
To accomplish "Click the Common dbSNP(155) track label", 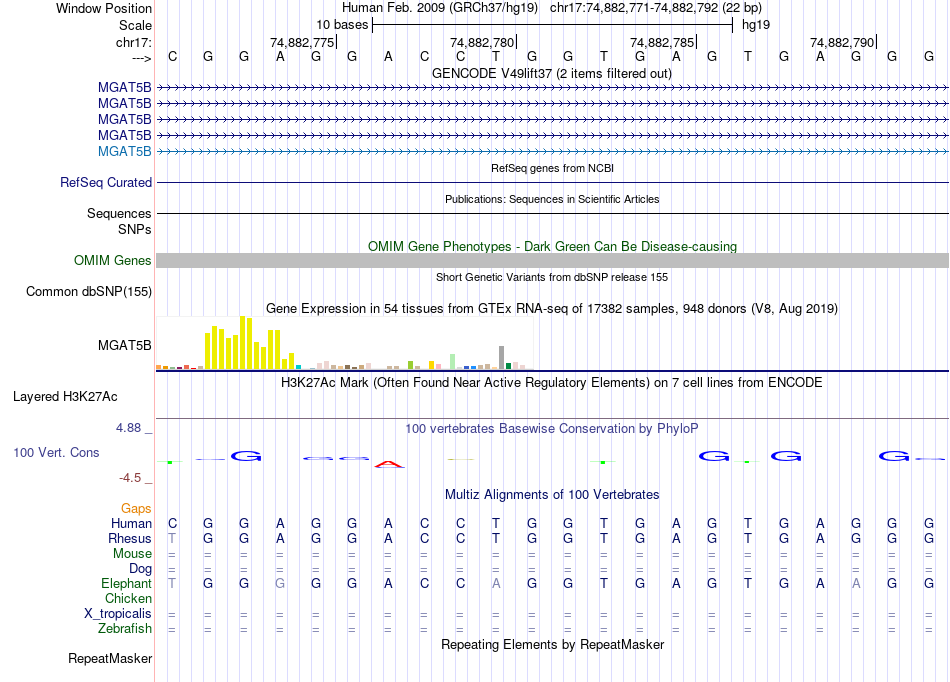I will point(88,291).
